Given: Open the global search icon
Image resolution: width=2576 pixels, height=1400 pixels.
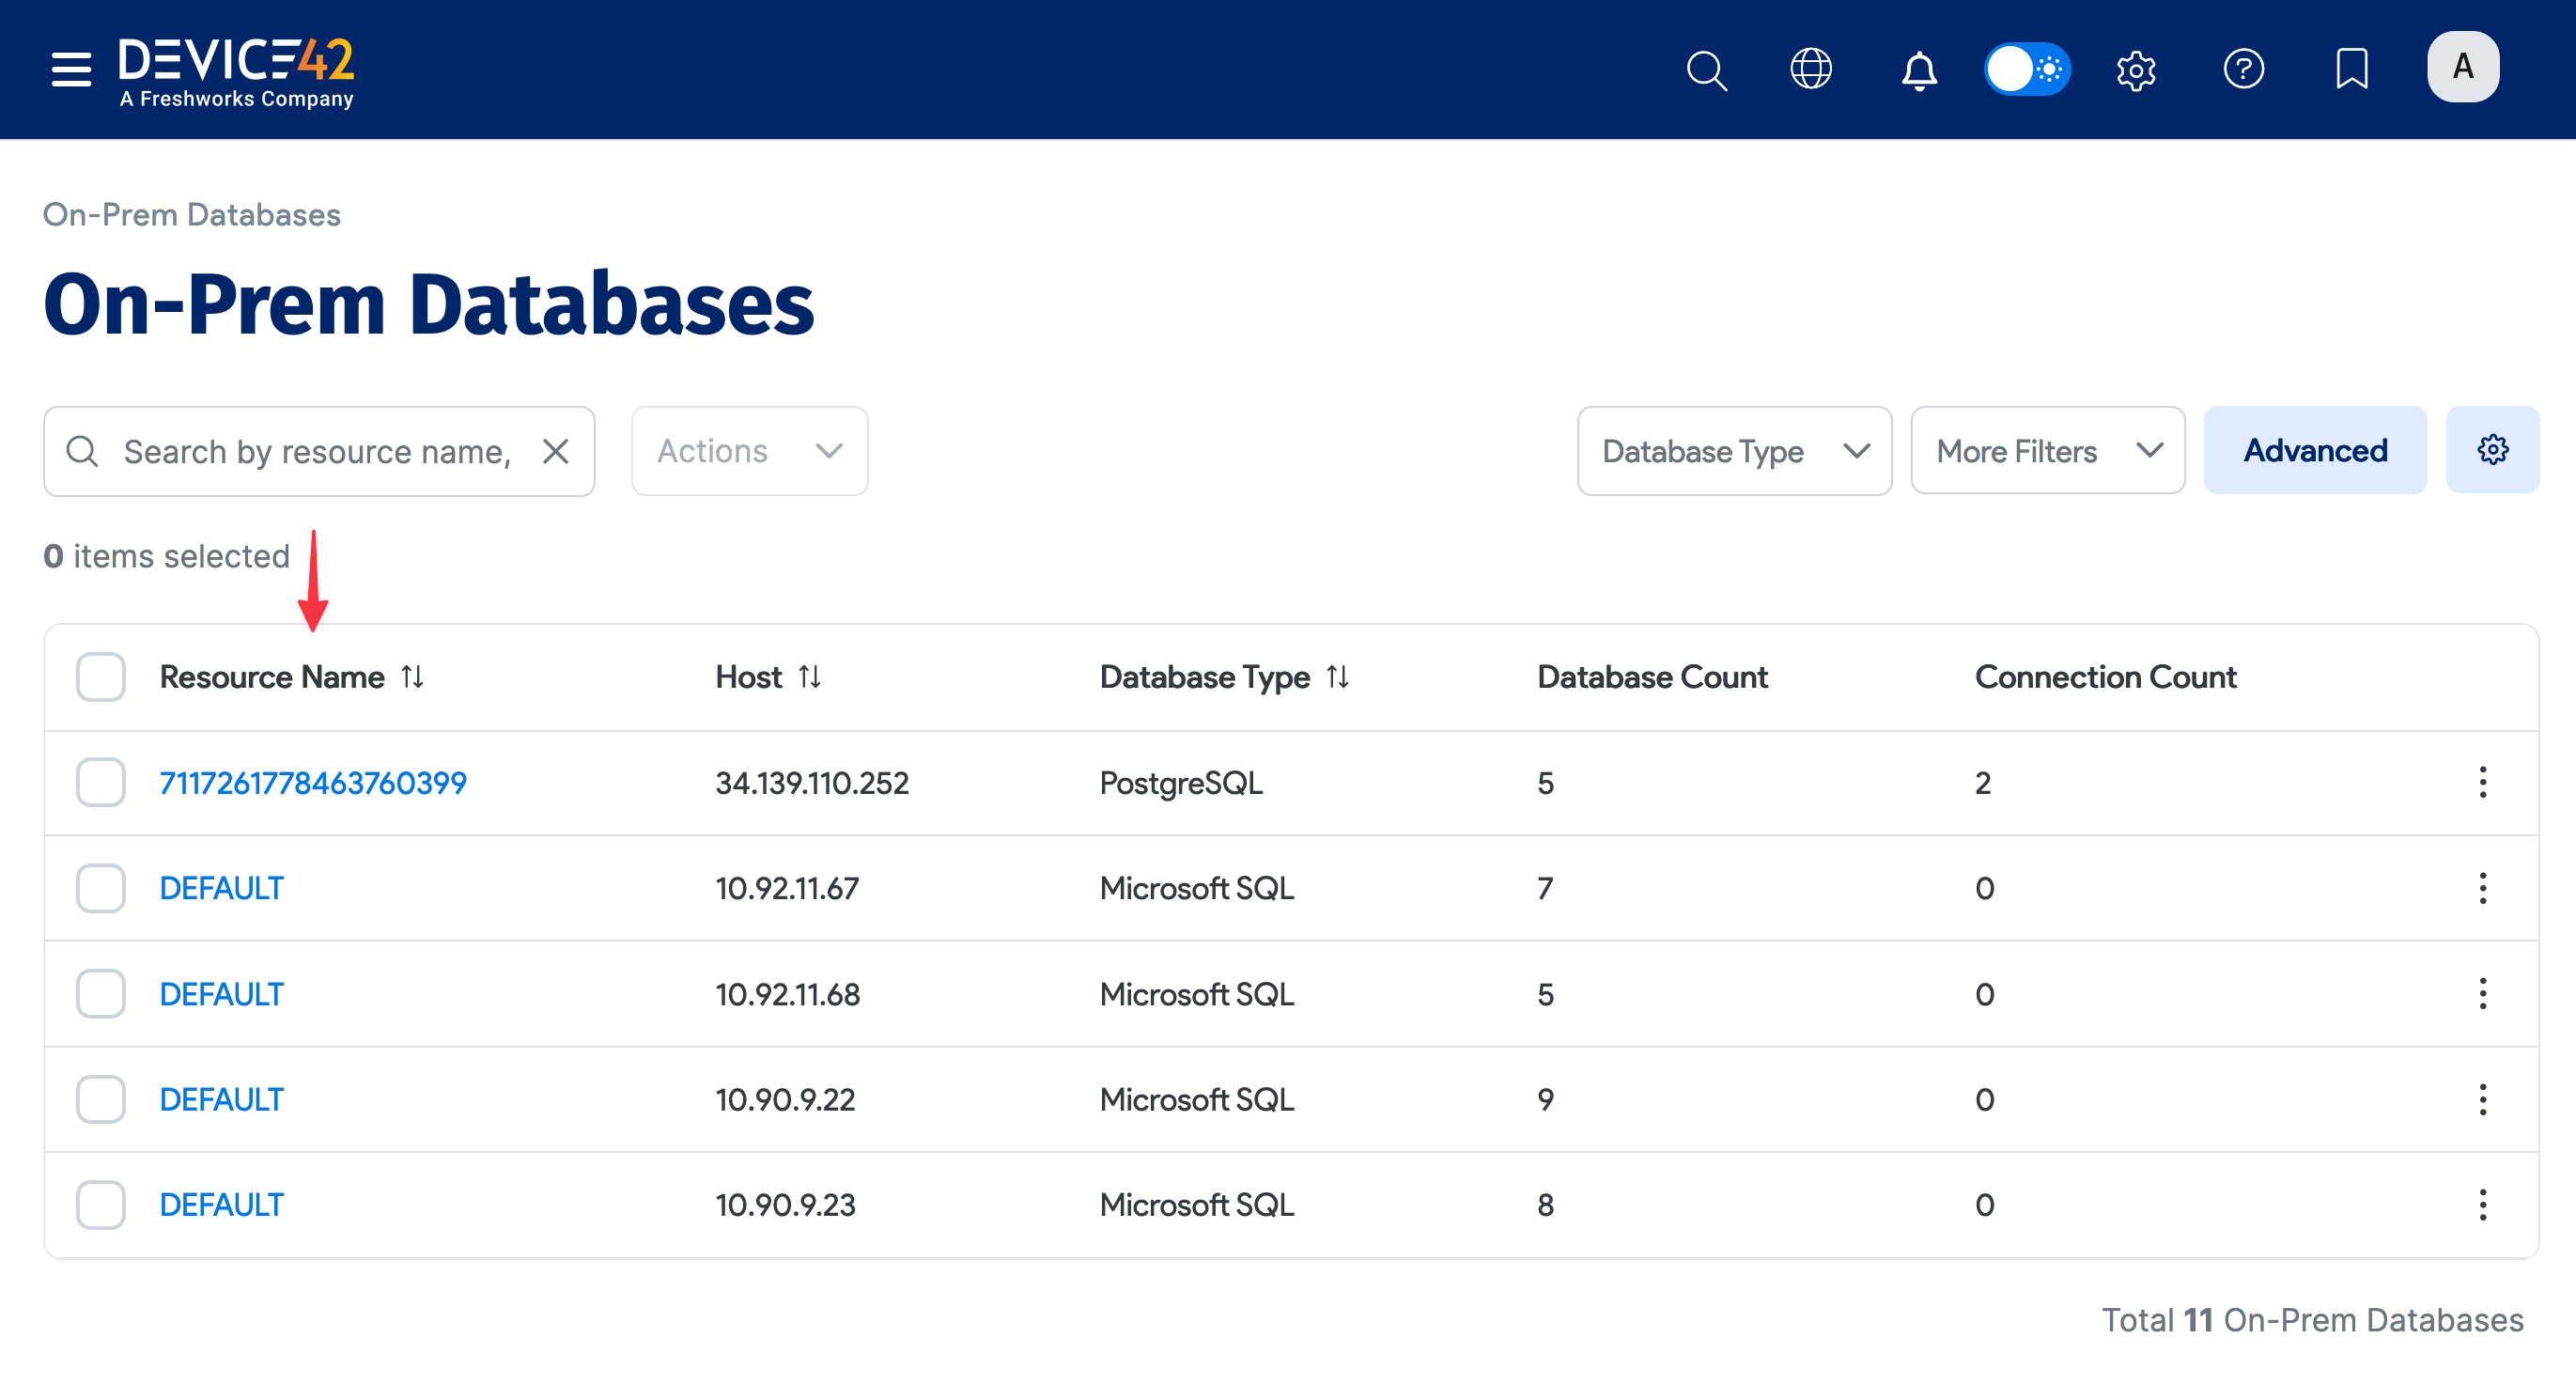Looking at the screenshot, I should click(1707, 70).
